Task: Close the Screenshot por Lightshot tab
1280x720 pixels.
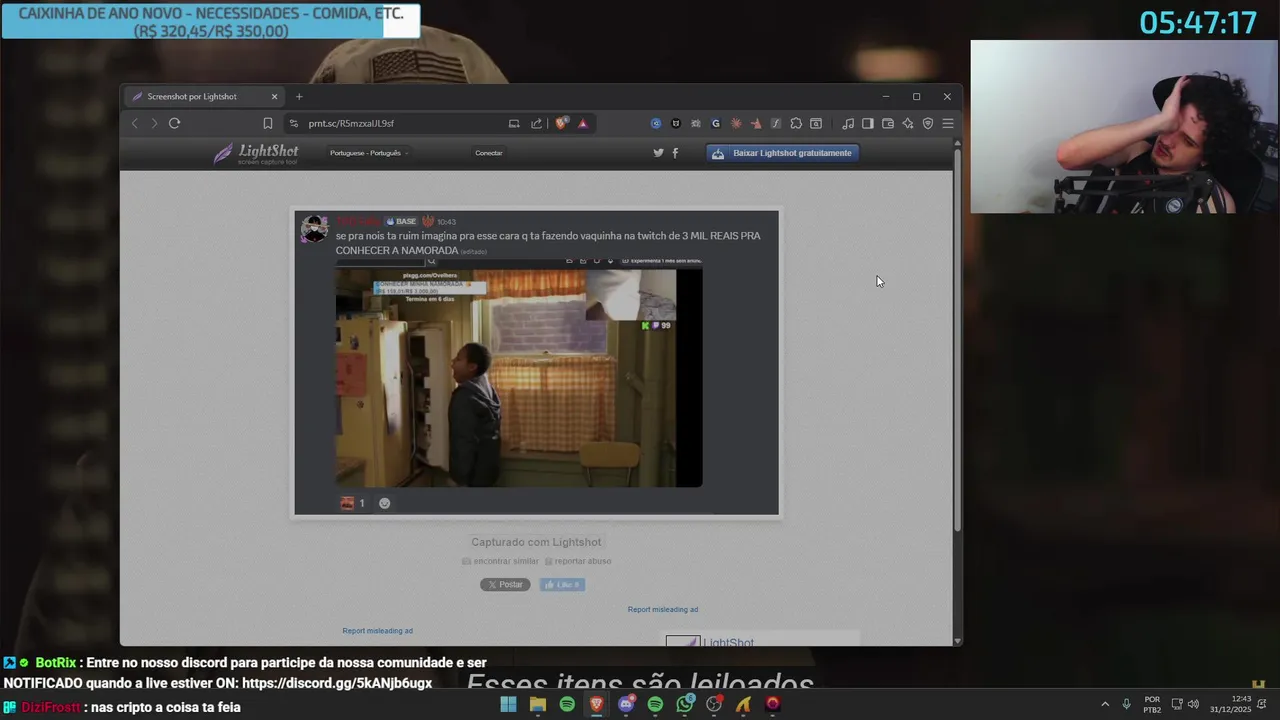Action: pyautogui.click(x=274, y=96)
